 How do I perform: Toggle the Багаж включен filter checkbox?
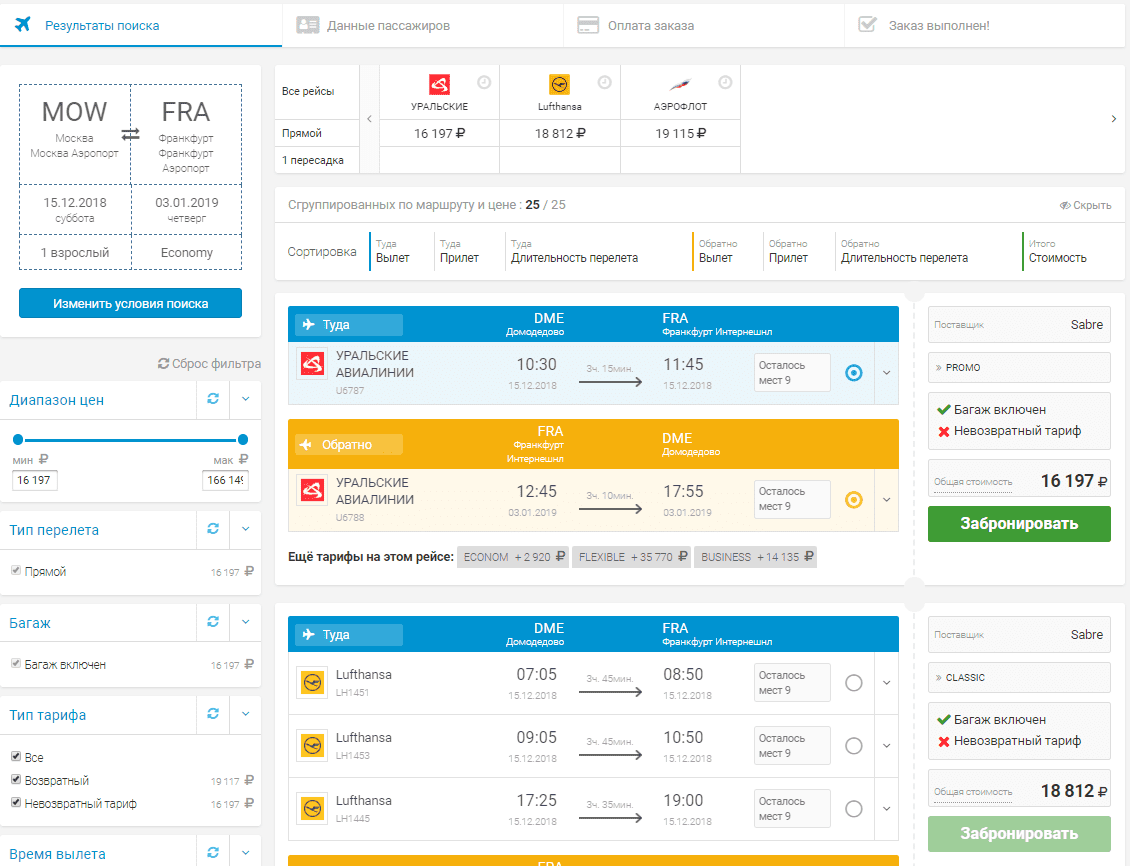coord(16,663)
